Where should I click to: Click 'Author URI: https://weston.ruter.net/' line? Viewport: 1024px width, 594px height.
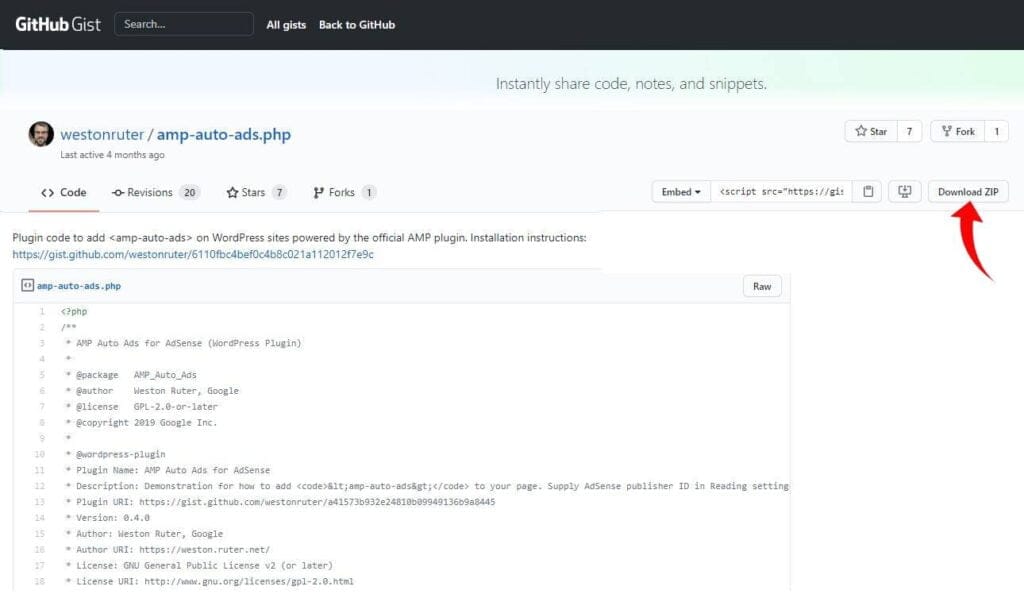pyautogui.click(x=168, y=550)
